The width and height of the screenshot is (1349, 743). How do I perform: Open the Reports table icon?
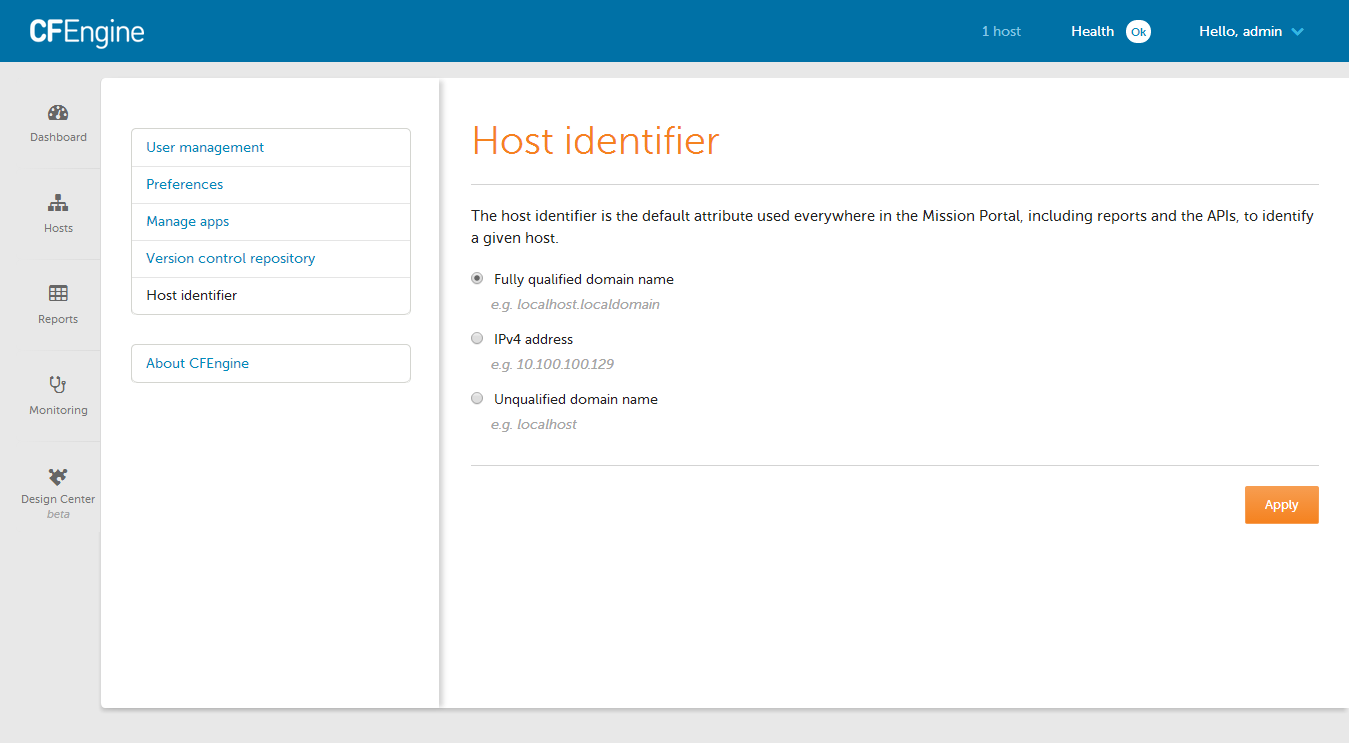pos(58,294)
